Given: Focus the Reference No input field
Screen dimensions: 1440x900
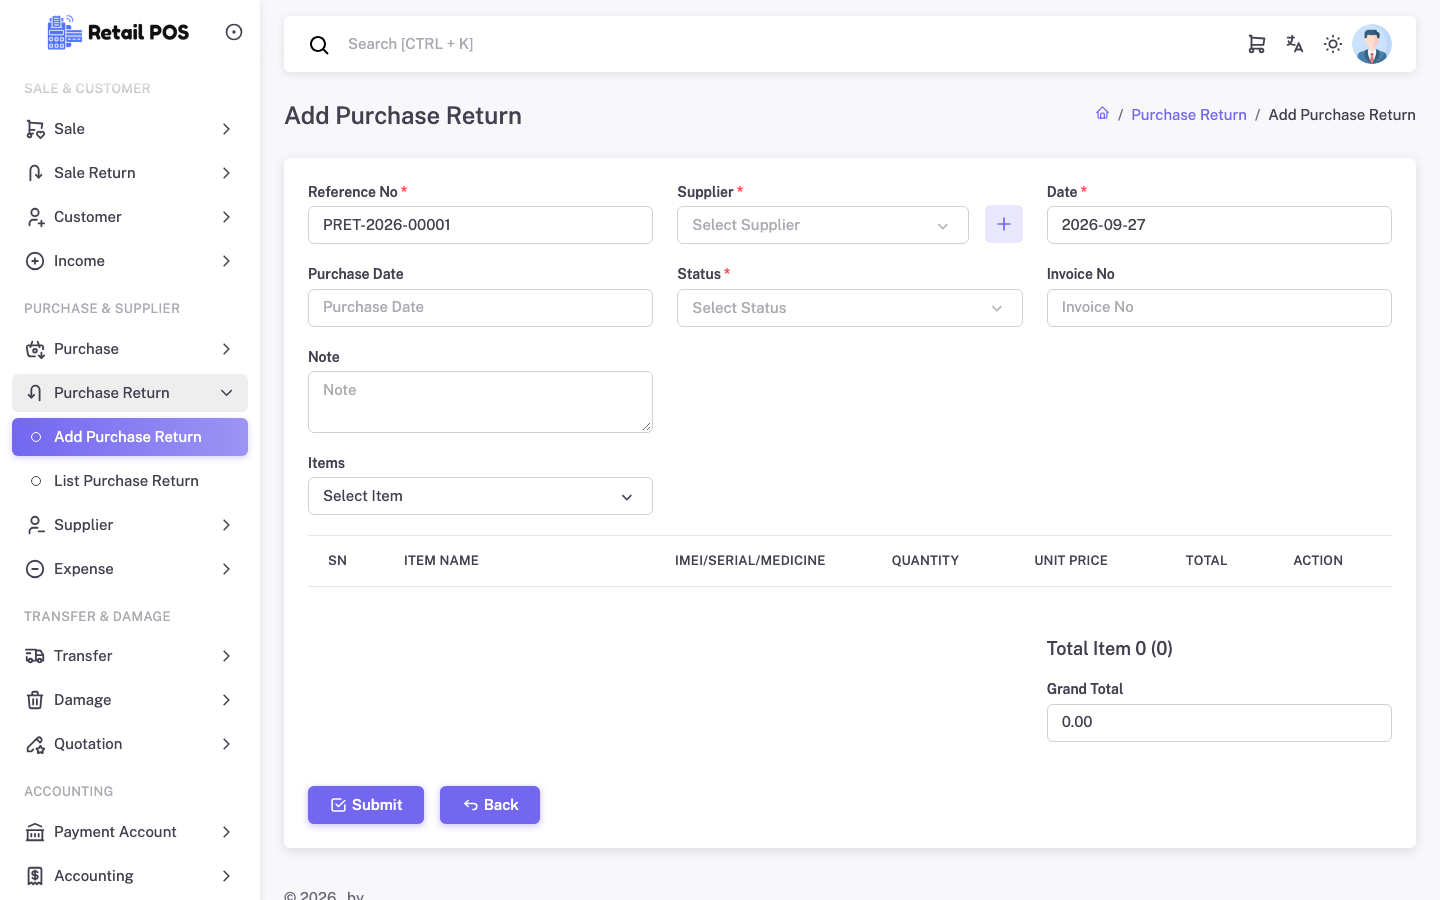Looking at the screenshot, I should click(480, 225).
